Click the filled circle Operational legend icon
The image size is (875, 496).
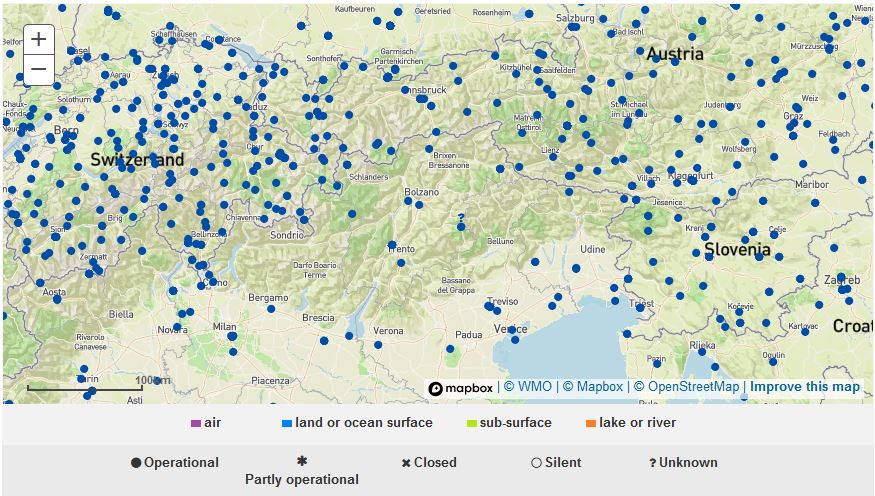[x=136, y=463]
